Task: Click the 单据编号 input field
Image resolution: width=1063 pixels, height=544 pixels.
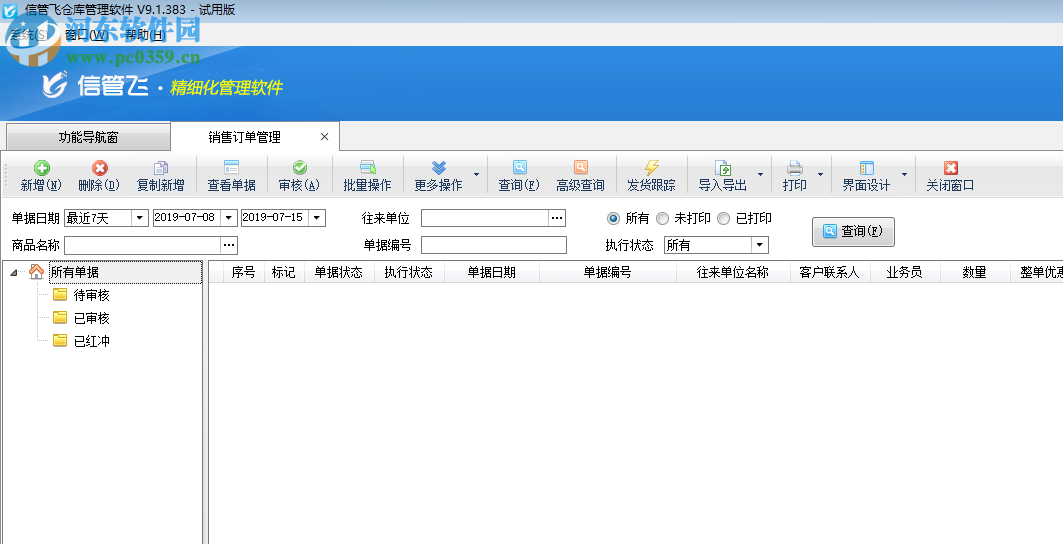Action: click(x=494, y=245)
